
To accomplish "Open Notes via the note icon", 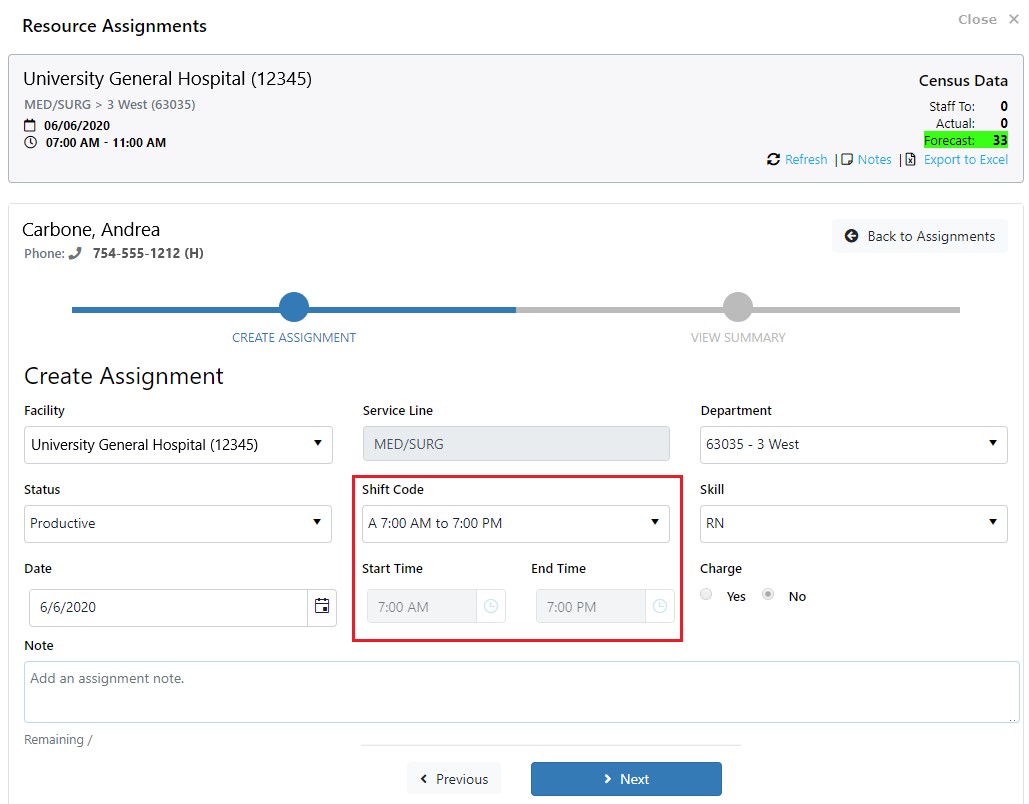I will 847,160.
